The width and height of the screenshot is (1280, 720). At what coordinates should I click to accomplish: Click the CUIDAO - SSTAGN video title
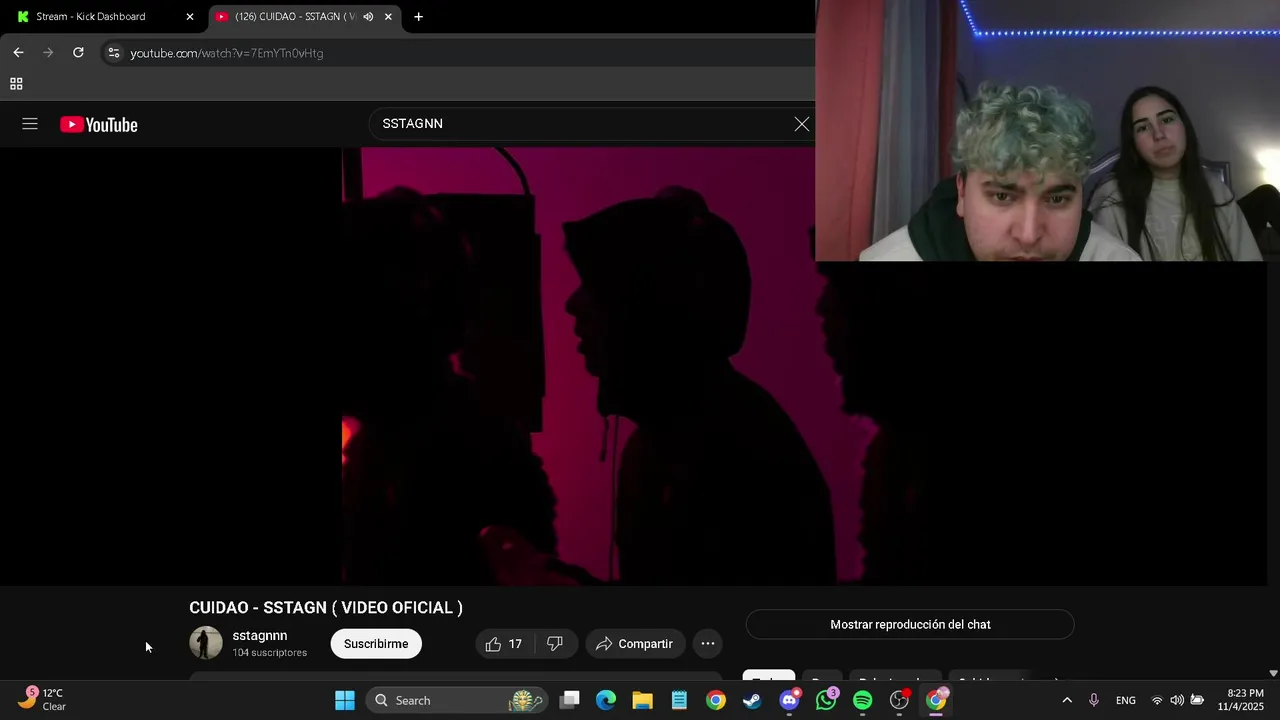point(326,608)
